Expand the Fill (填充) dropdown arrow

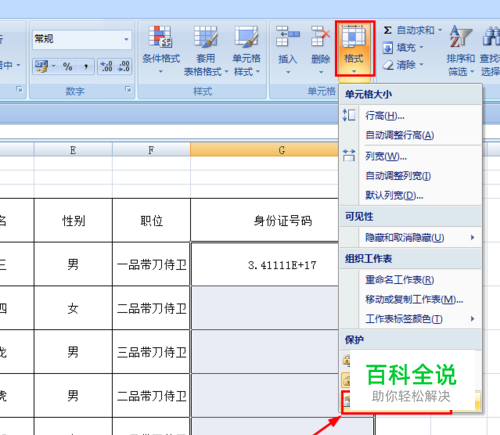click(421, 48)
